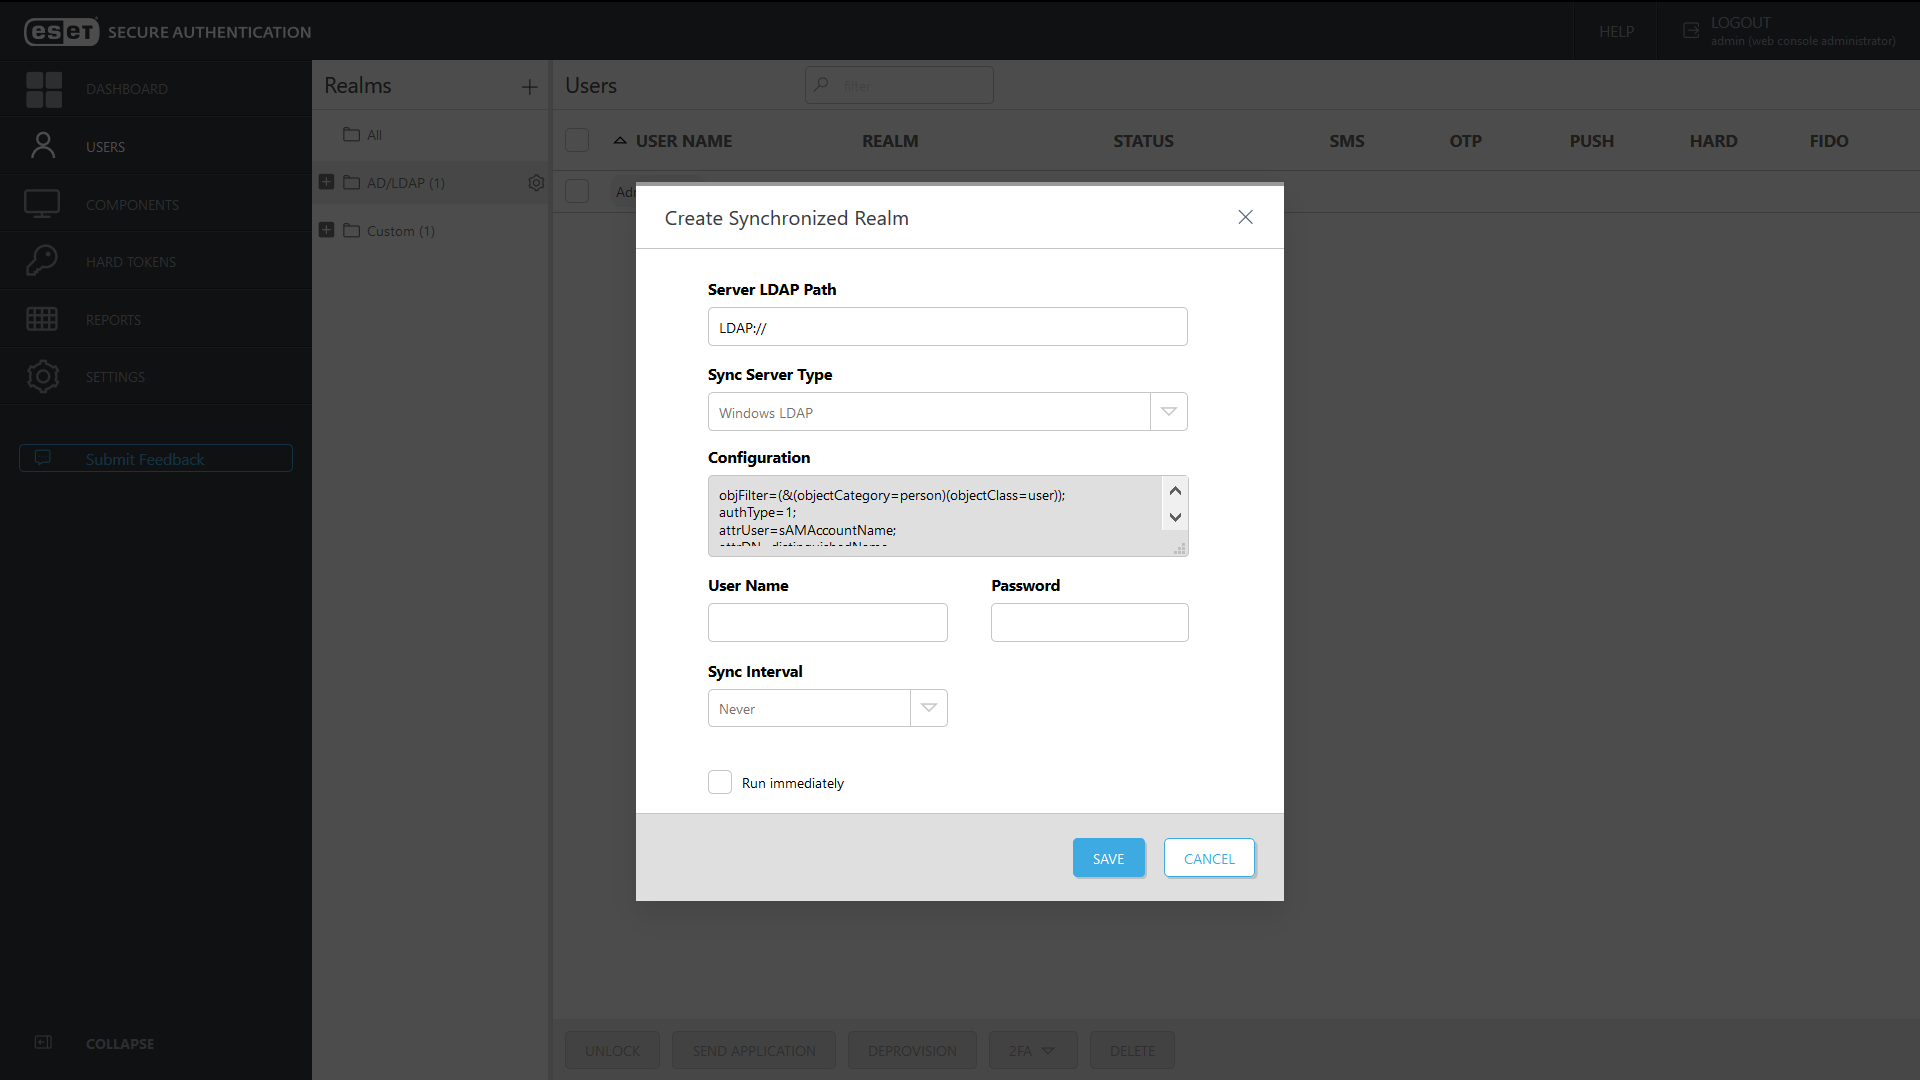Image resolution: width=1920 pixels, height=1080 pixels.
Task: Click the Server LDAP Path input field
Action: (947, 327)
